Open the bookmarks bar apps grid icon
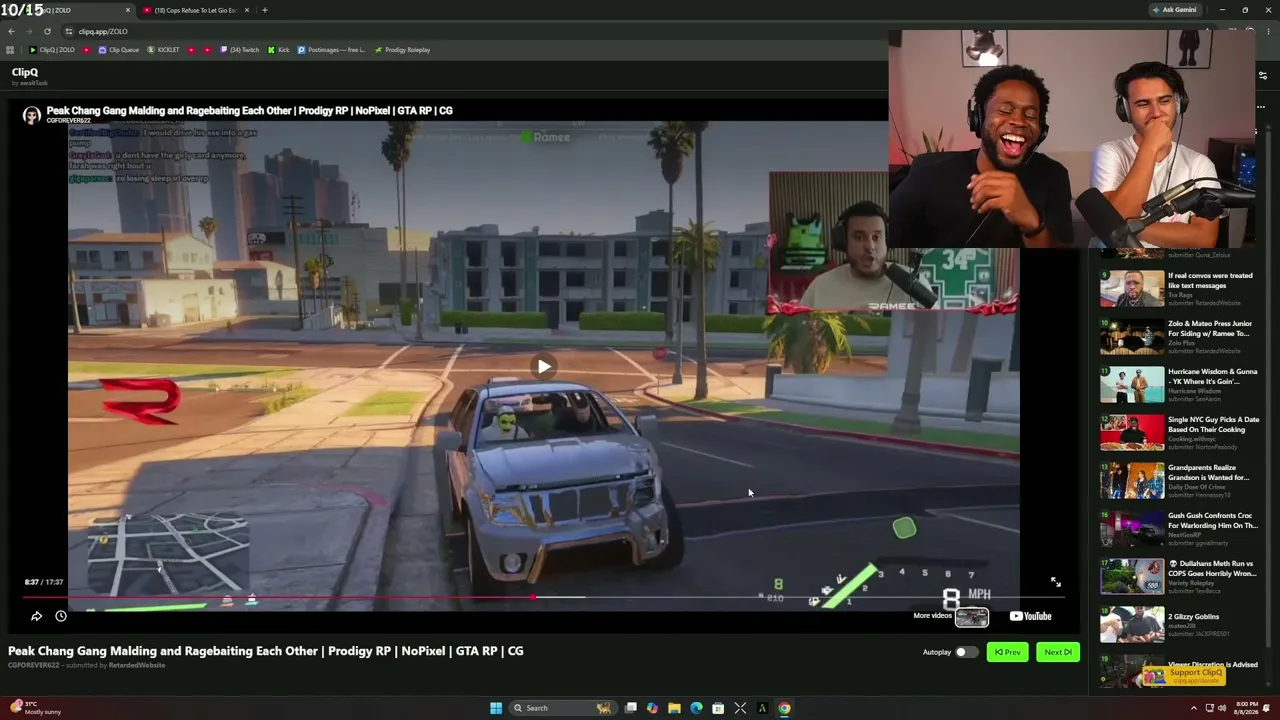Image resolution: width=1280 pixels, height=720 pixels. 10,50
